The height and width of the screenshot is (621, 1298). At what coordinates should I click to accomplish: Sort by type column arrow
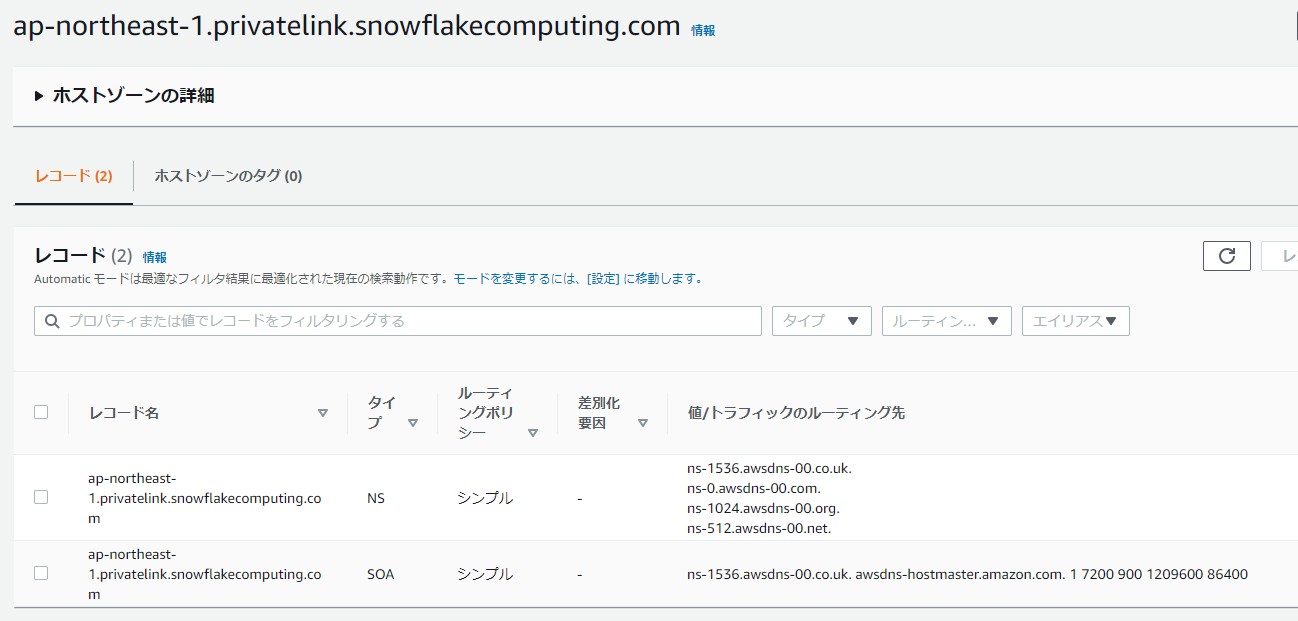pos(412,423)
